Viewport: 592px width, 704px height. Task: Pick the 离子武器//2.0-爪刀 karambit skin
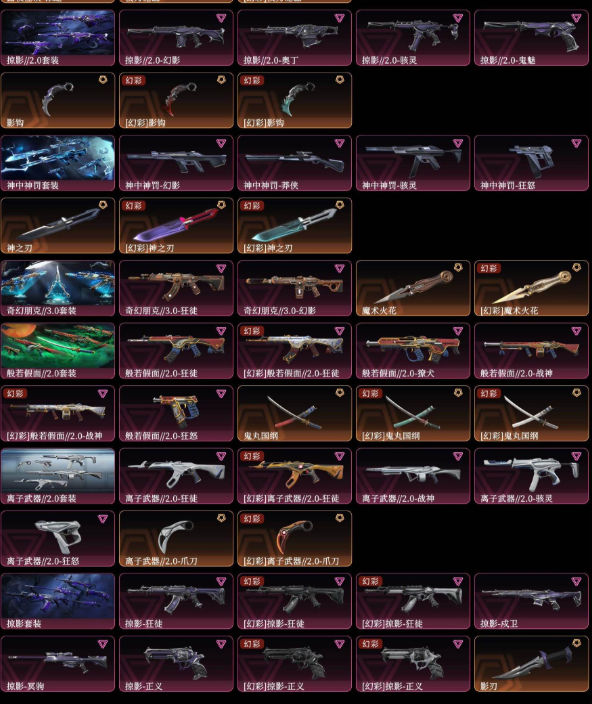point(176,539)
